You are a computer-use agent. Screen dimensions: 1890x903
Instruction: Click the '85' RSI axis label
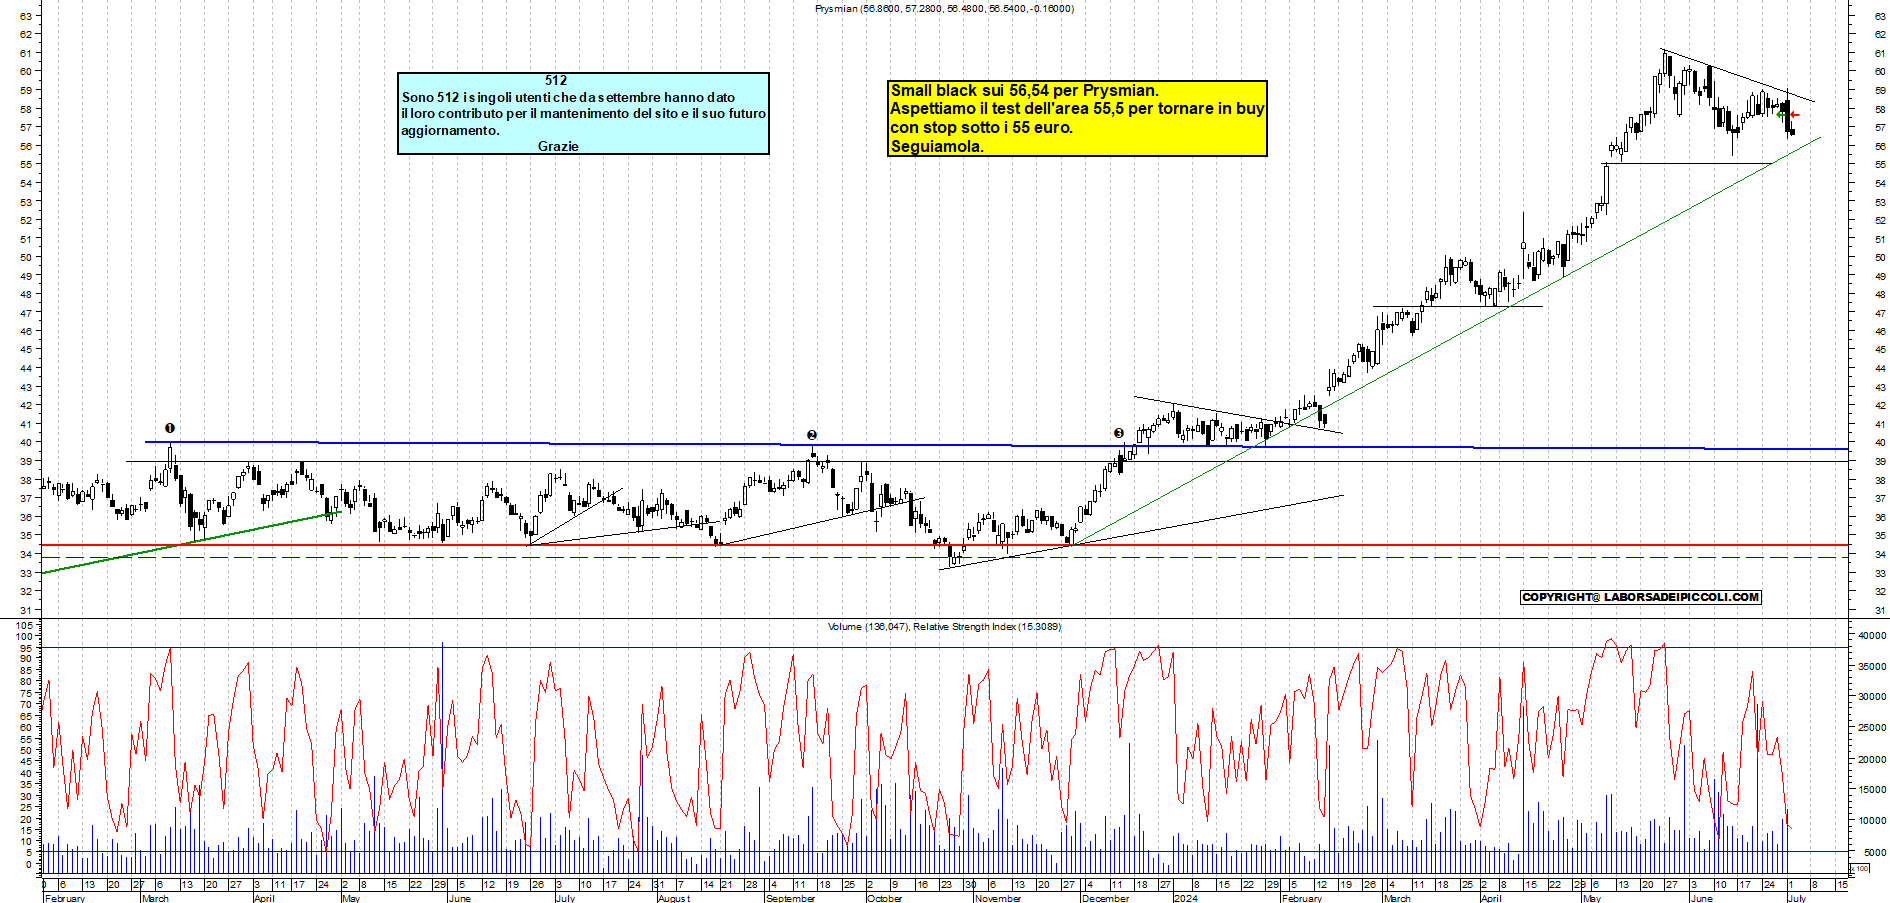28,670
